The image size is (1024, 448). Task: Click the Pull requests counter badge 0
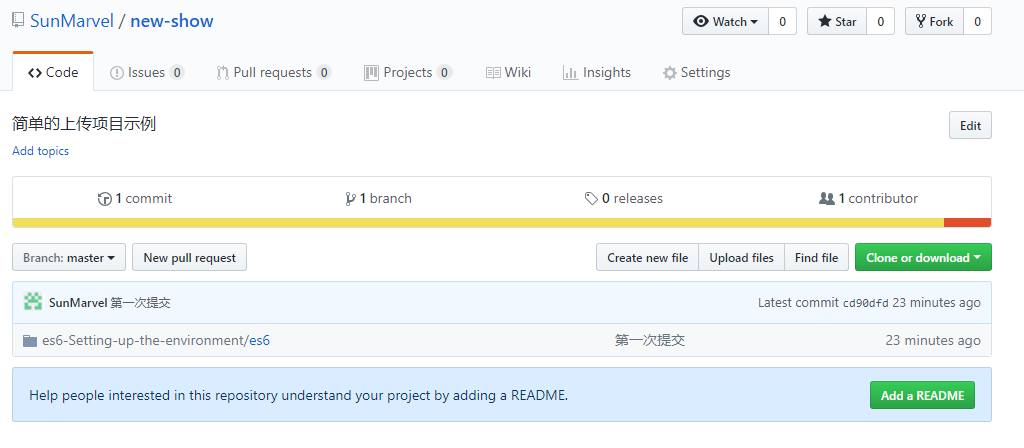click(324, 72)
